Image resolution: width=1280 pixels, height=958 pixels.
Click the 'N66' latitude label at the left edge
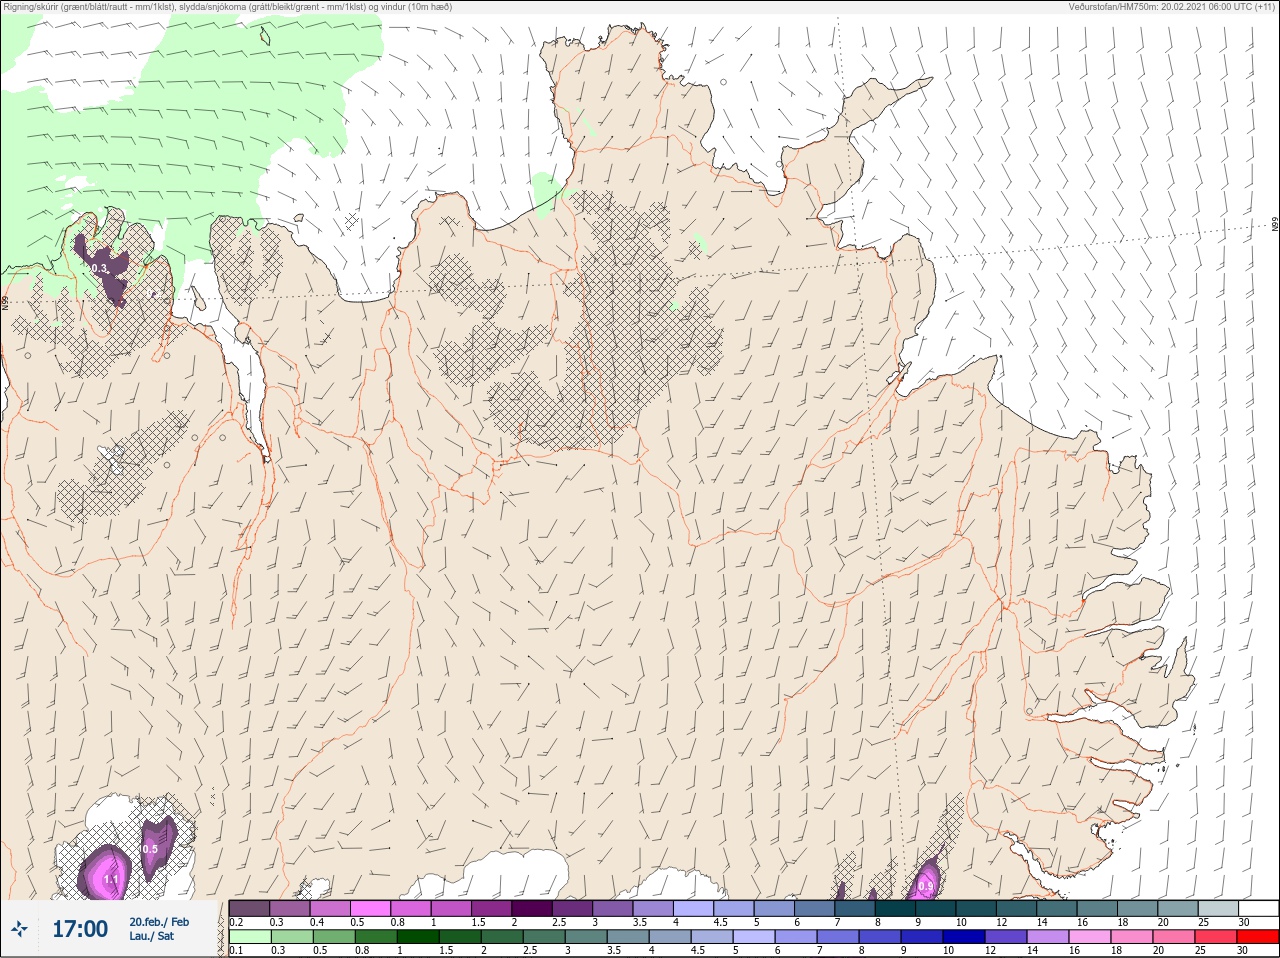click(5, 302)
